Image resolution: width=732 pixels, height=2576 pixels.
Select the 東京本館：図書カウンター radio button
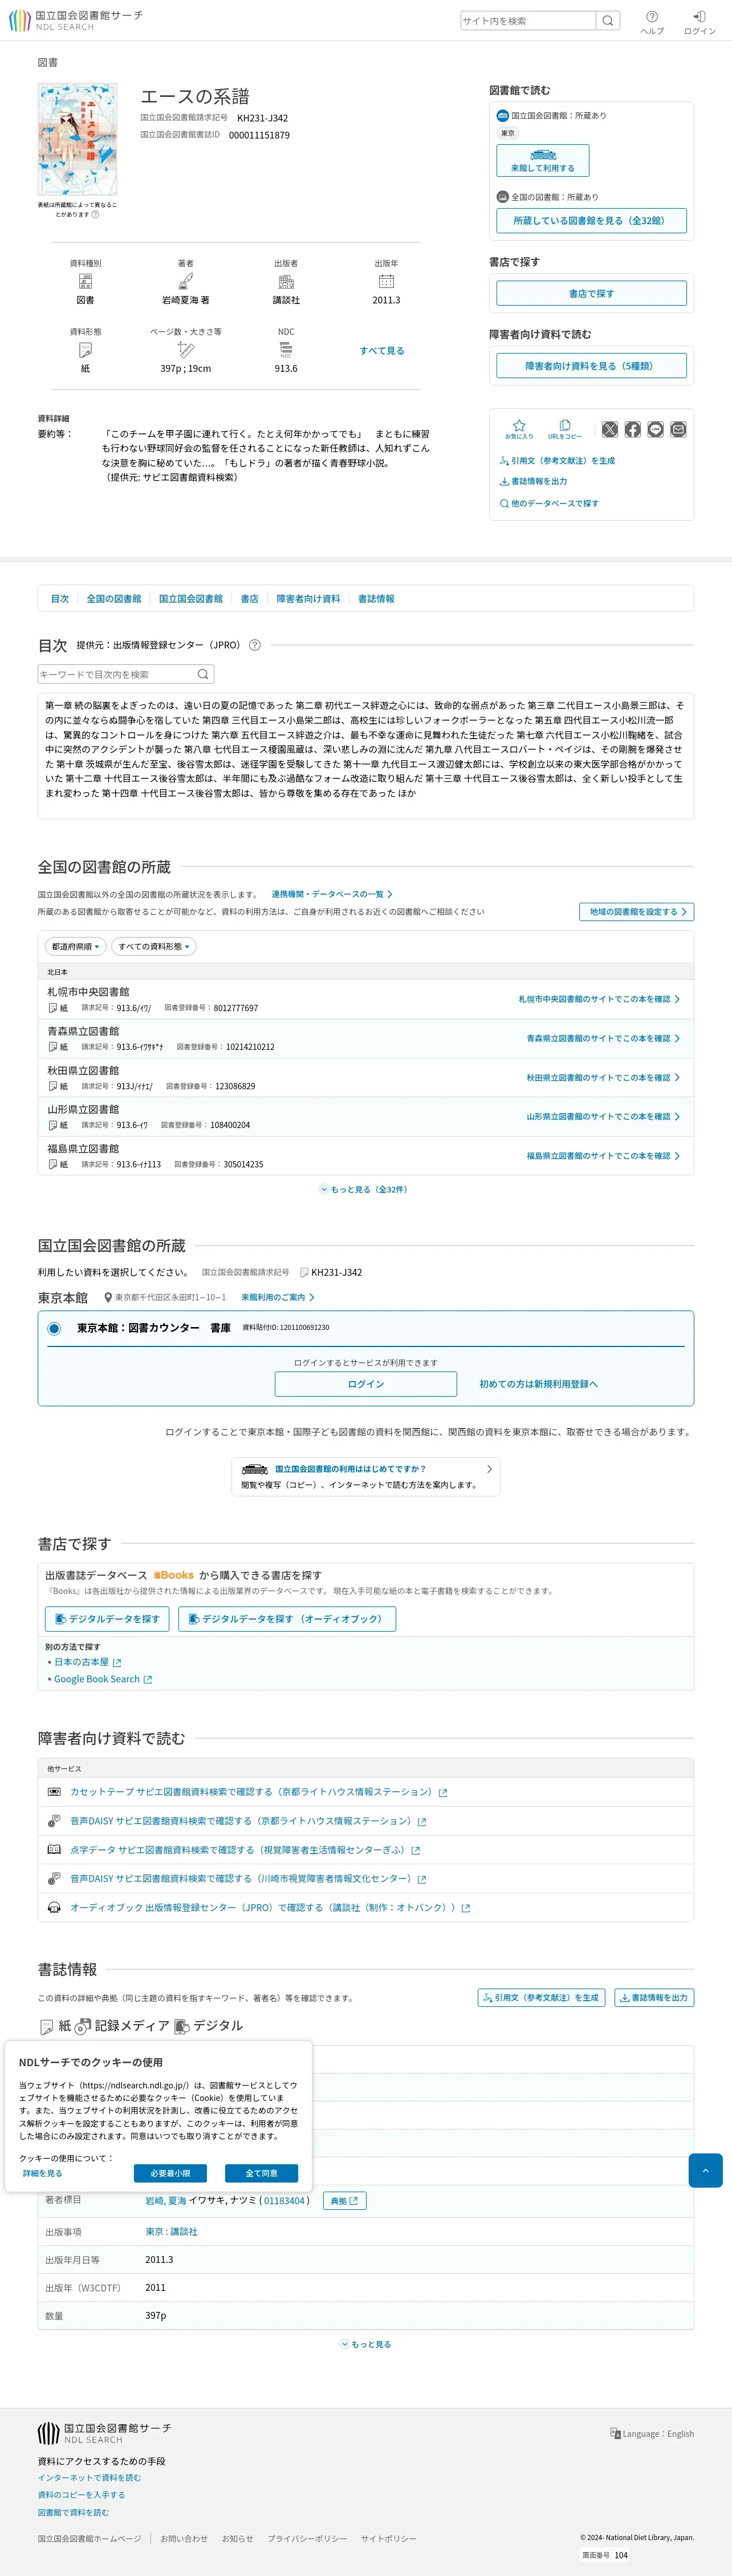[54, 1328]
